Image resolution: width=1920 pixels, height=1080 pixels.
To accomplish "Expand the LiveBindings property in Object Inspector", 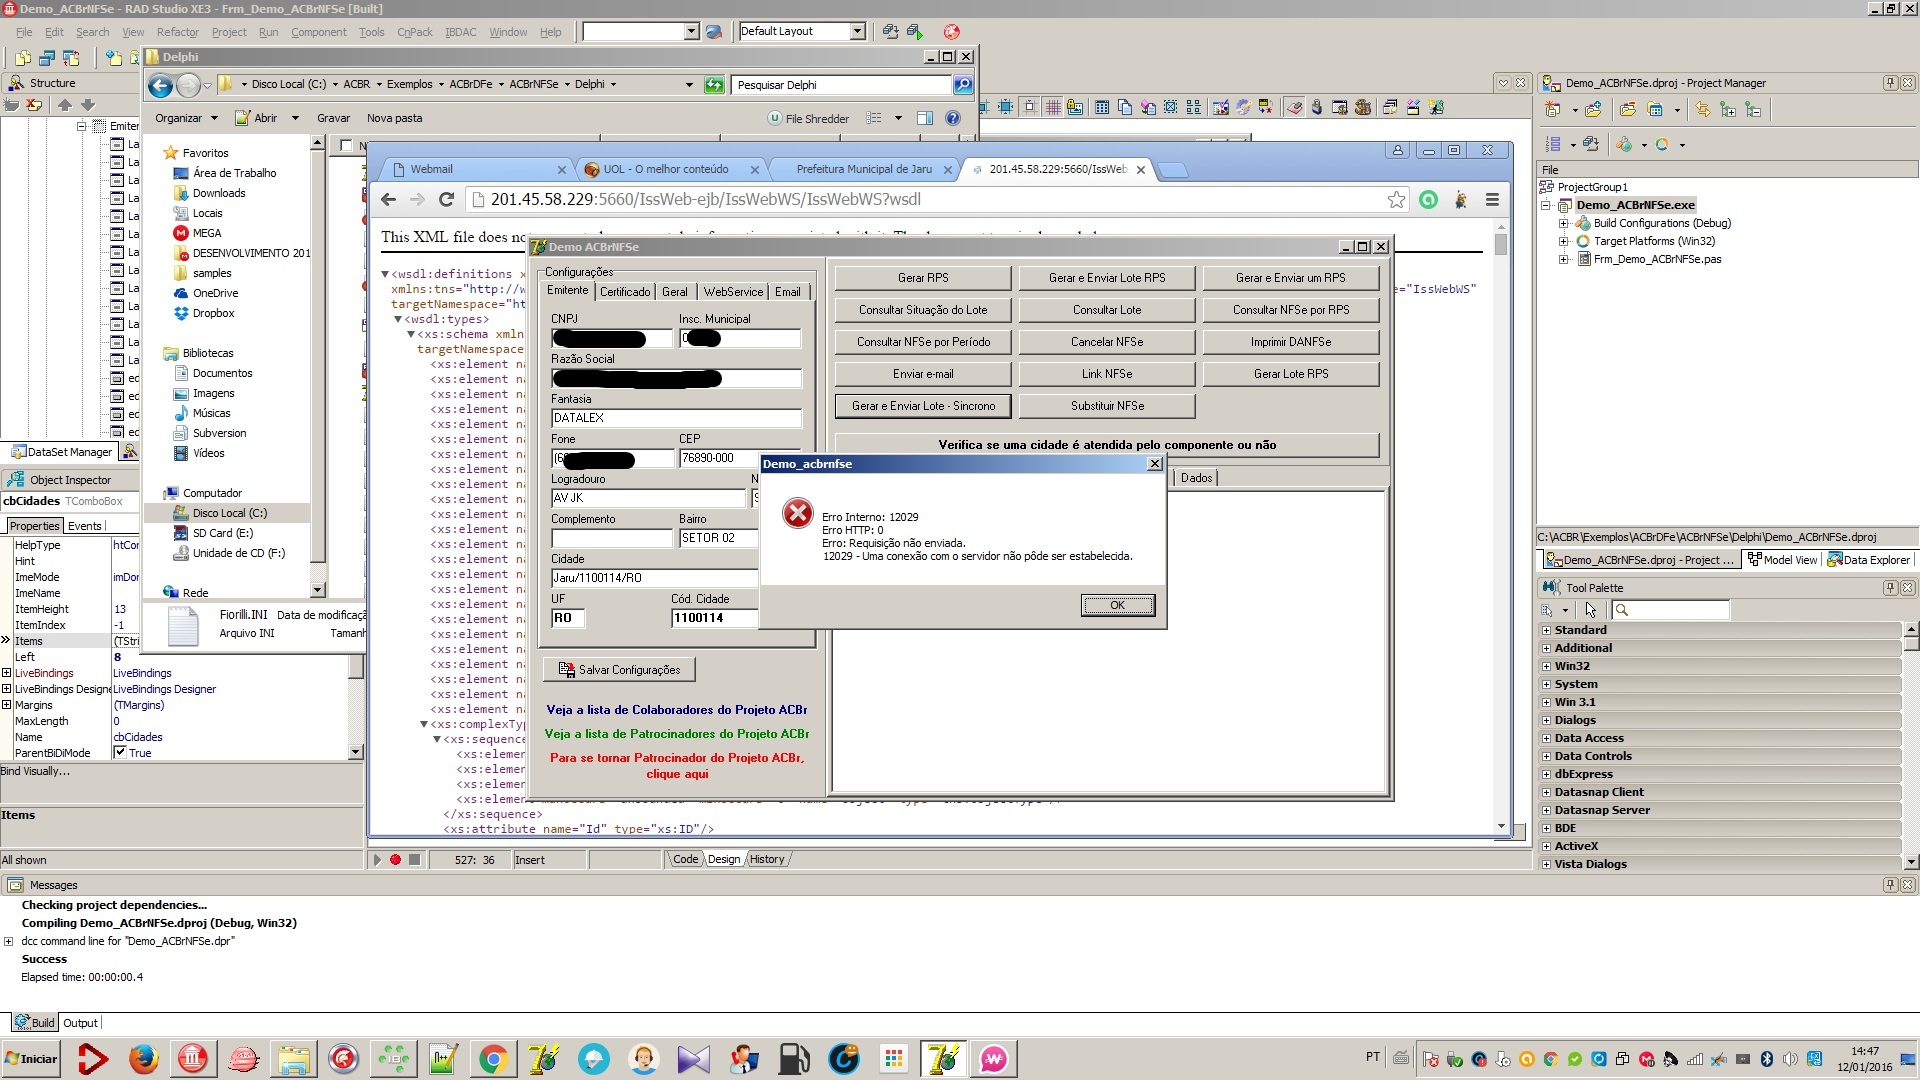I will 7,673.
